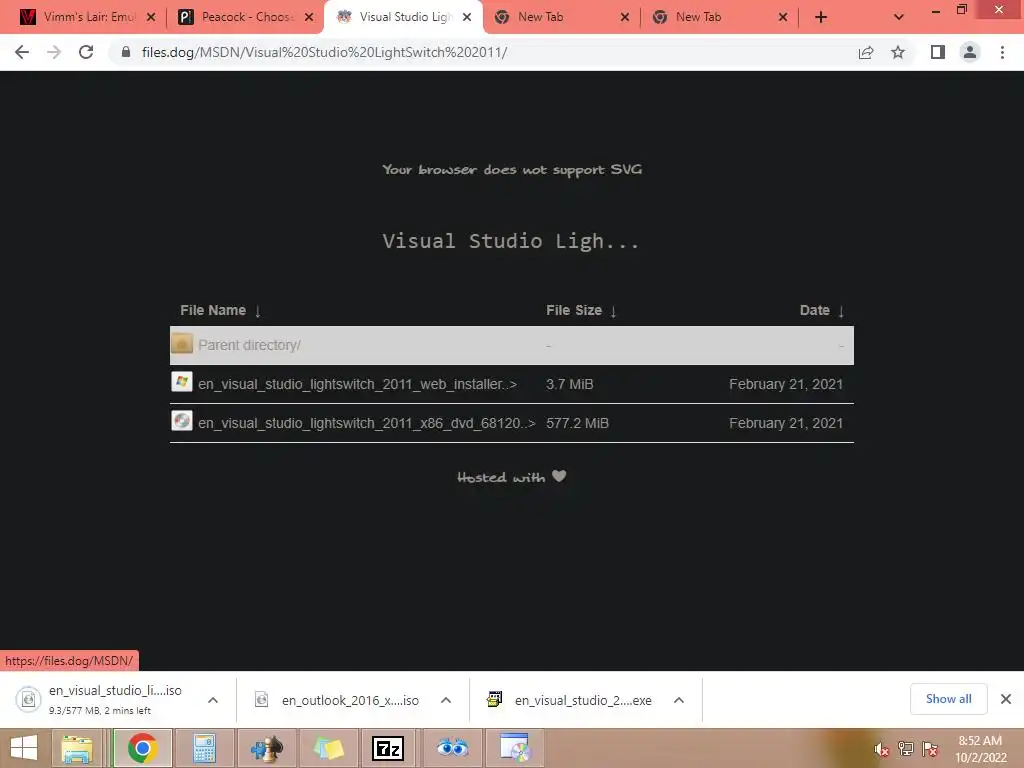Image resolution: width=1024 pixels, height=768 pixels.
Task: Reload the files.dog page
Action: [86, 52]
